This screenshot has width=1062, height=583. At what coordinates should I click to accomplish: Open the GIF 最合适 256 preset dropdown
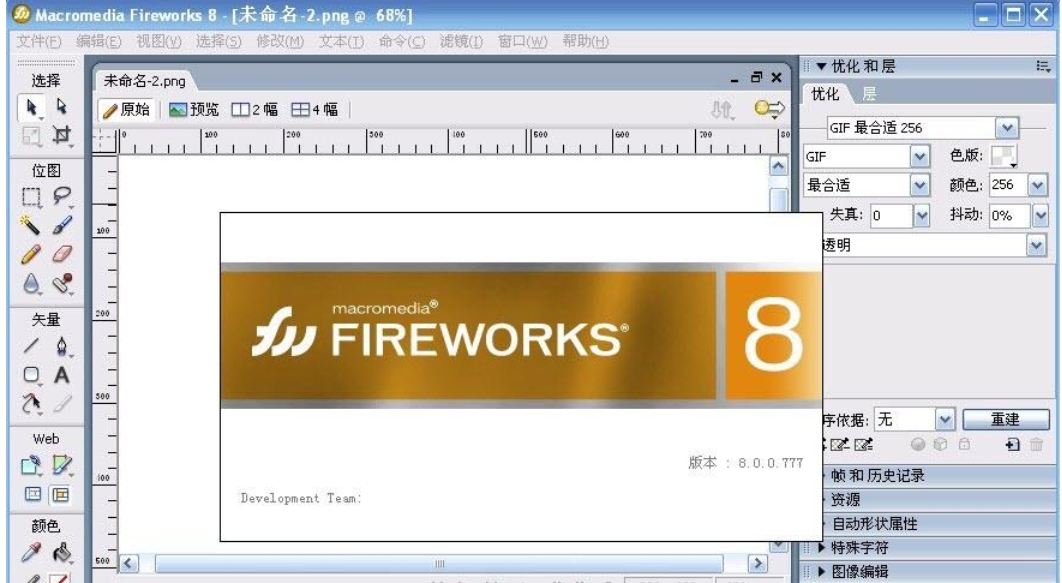[x=1006, y=128]
